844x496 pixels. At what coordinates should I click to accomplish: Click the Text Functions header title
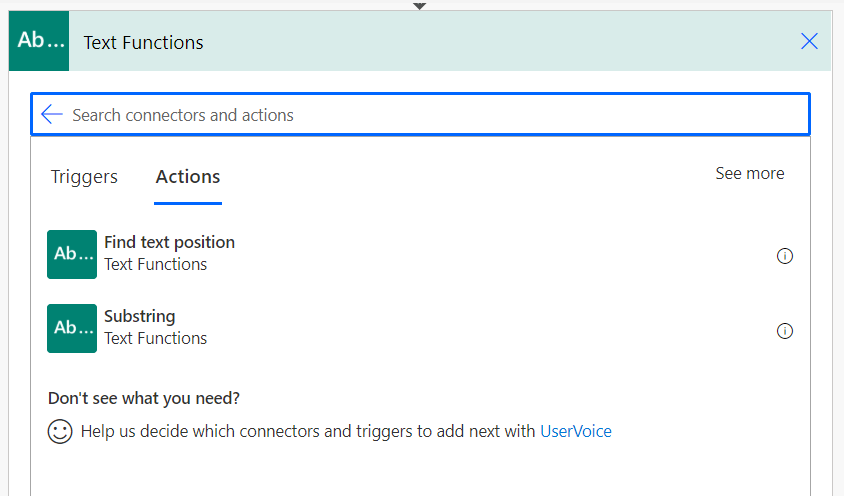tap(143, 42)
